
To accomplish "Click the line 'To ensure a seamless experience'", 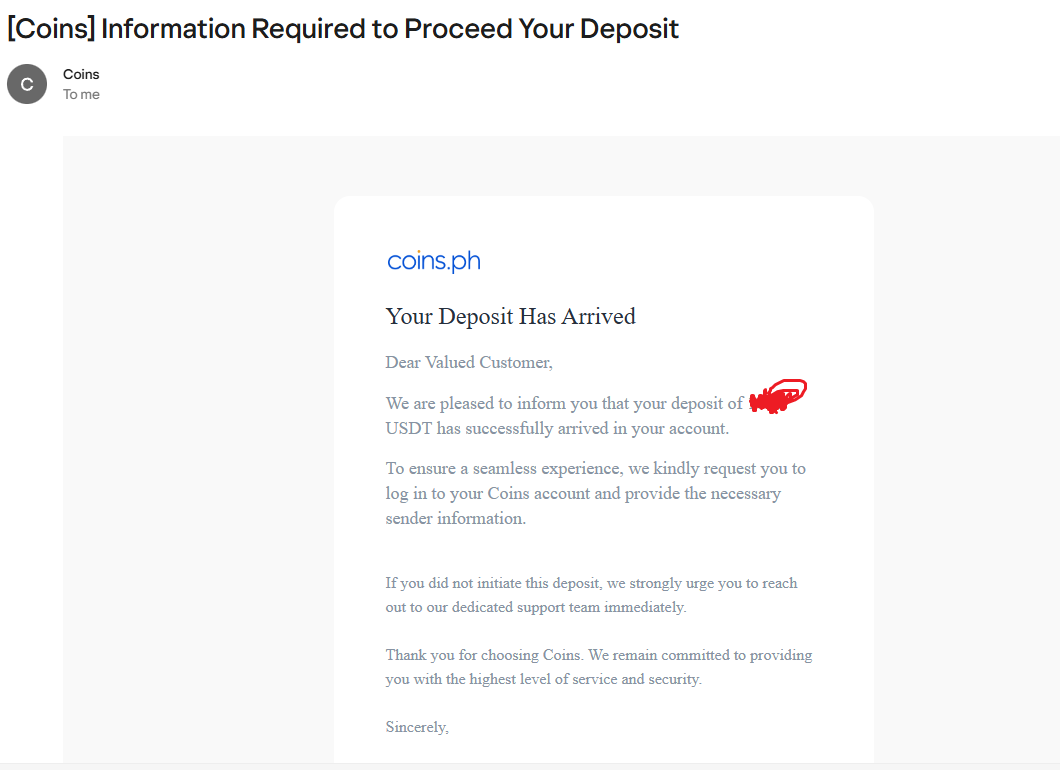I will pos(596,468).
